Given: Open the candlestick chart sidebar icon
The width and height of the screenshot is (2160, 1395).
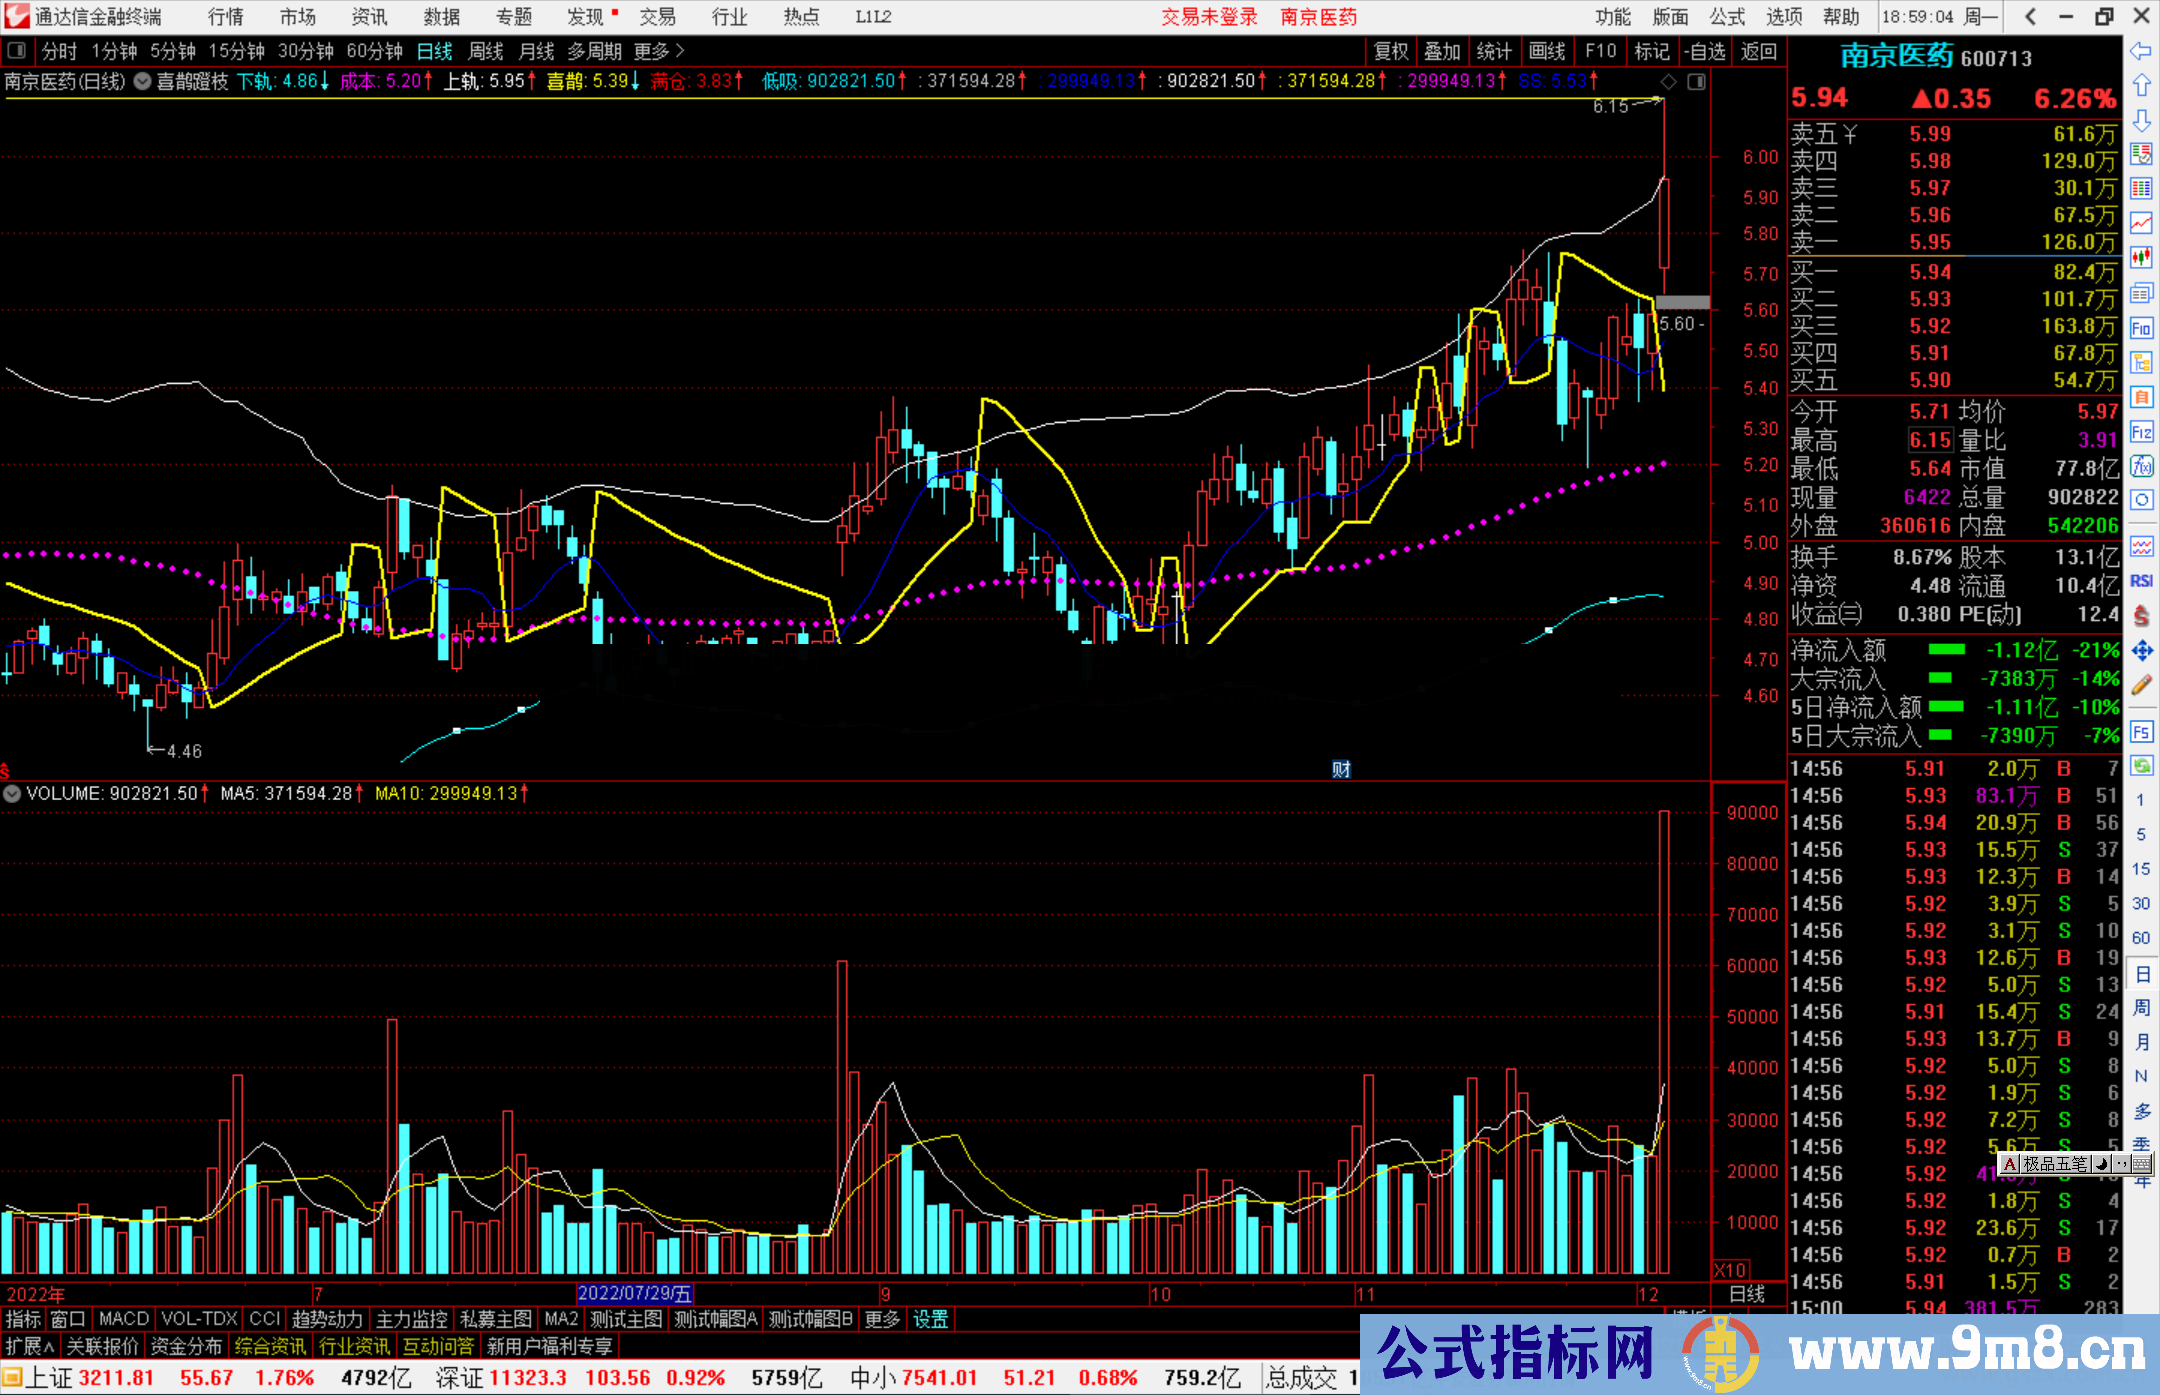Looking at the screenshot, I should tap(2141, 257).
